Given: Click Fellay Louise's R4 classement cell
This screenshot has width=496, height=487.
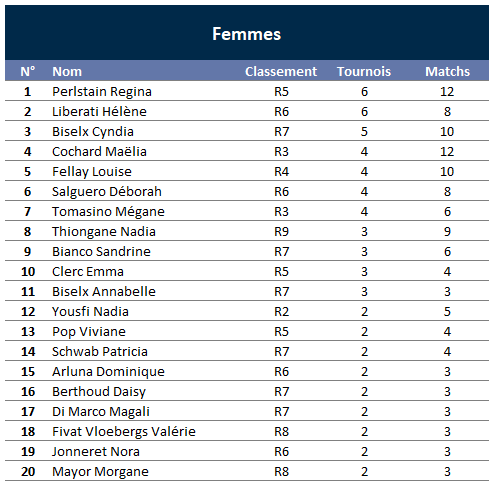Looking at the screenshot, I should (x=281, y=171).
